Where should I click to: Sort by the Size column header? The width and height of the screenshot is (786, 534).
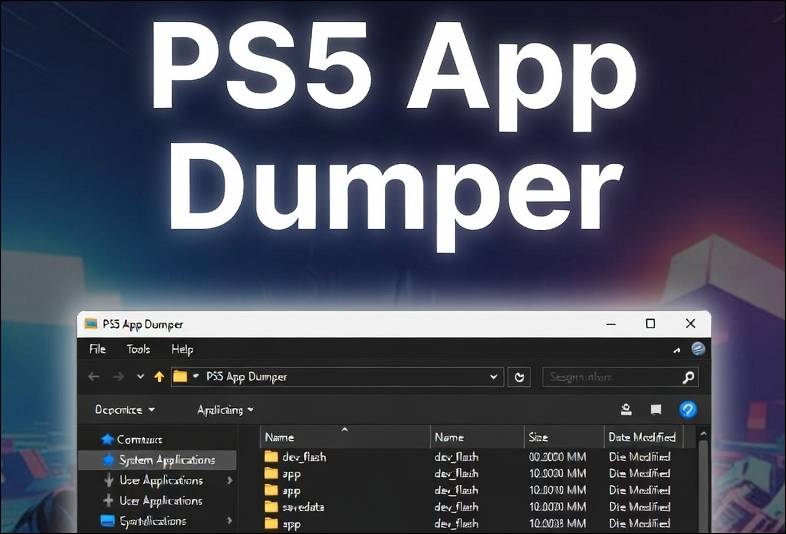click(564, 437)
